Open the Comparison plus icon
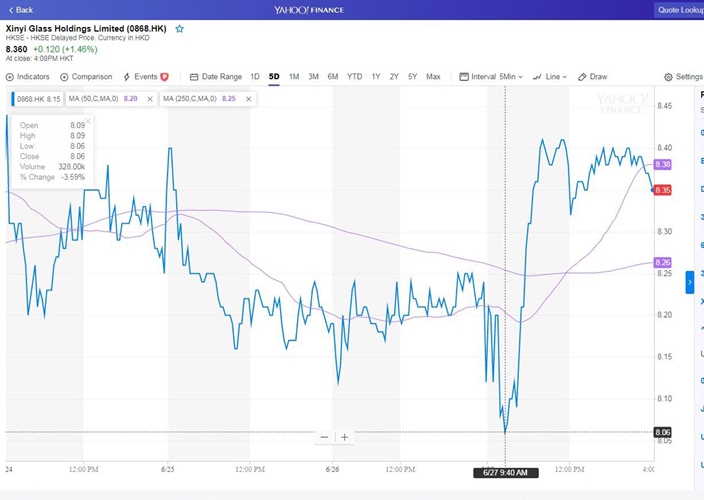 64,77
